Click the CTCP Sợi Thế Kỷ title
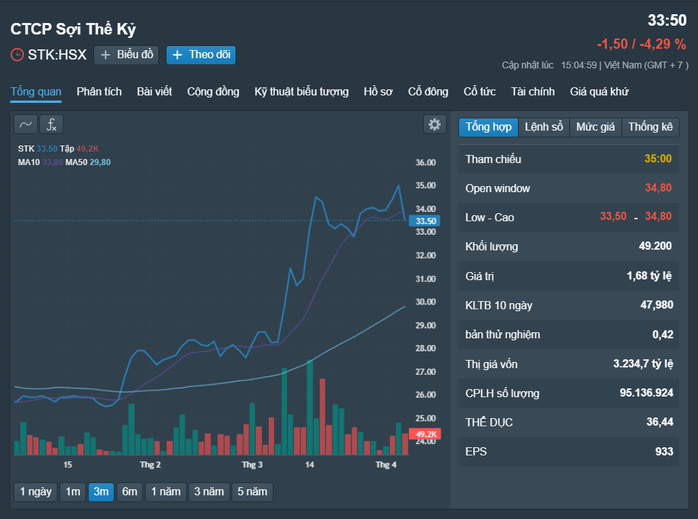The height and width of the screenshot is (519, 698). (73, 29)
